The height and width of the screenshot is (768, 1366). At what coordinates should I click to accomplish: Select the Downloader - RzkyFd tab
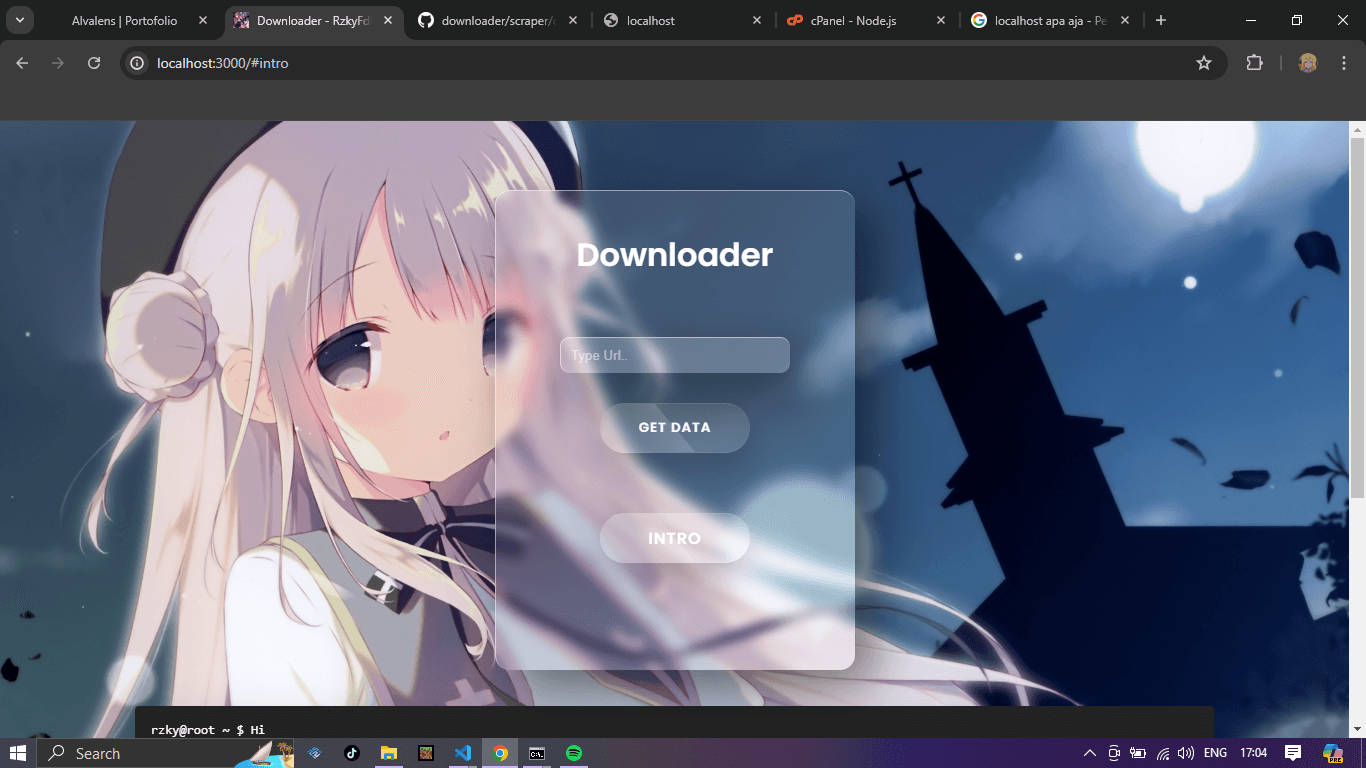coord(314,20)
